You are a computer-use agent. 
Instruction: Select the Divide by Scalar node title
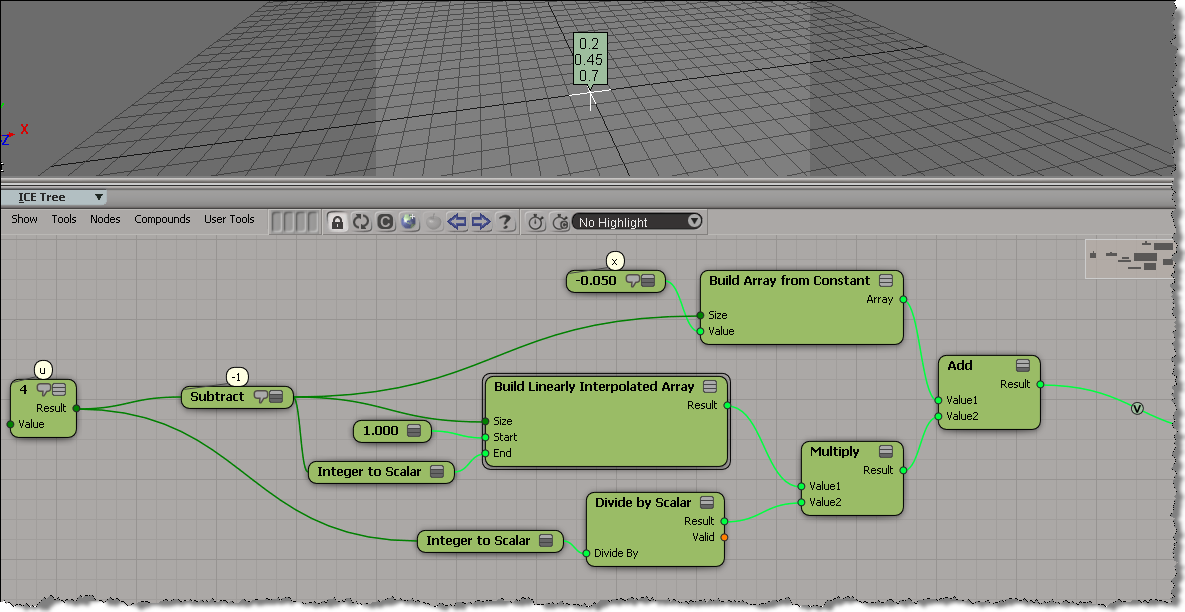642,502
